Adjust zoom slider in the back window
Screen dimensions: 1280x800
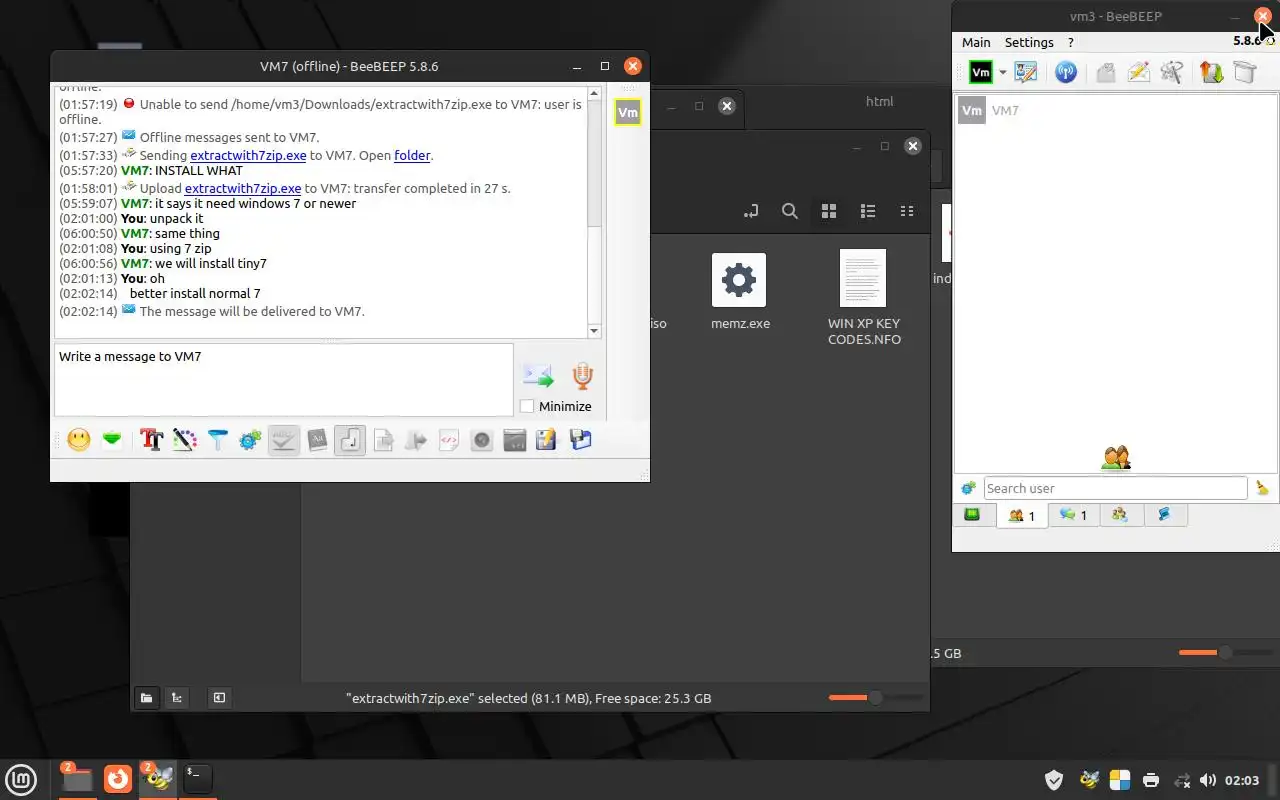[x=1224, y=652]
